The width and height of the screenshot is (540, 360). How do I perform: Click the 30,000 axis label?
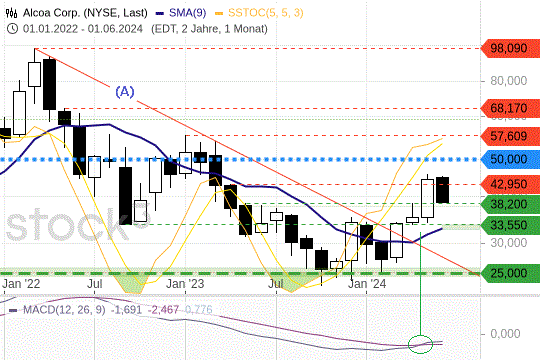(x=509, y=243)
